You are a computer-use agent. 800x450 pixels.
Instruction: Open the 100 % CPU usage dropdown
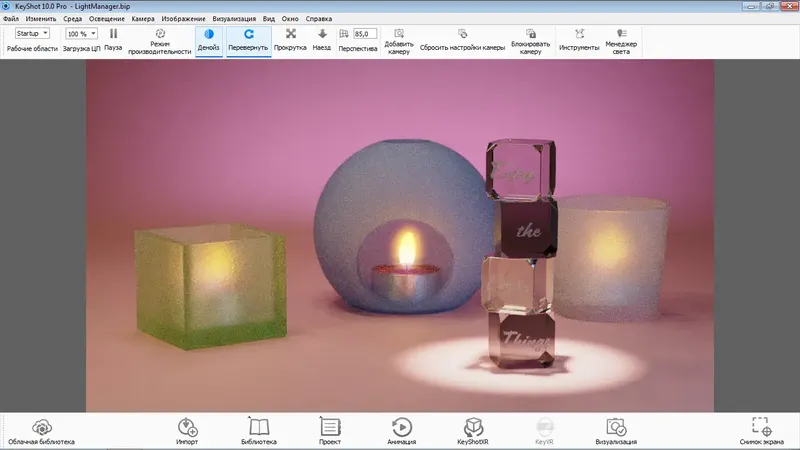point(81,34)
